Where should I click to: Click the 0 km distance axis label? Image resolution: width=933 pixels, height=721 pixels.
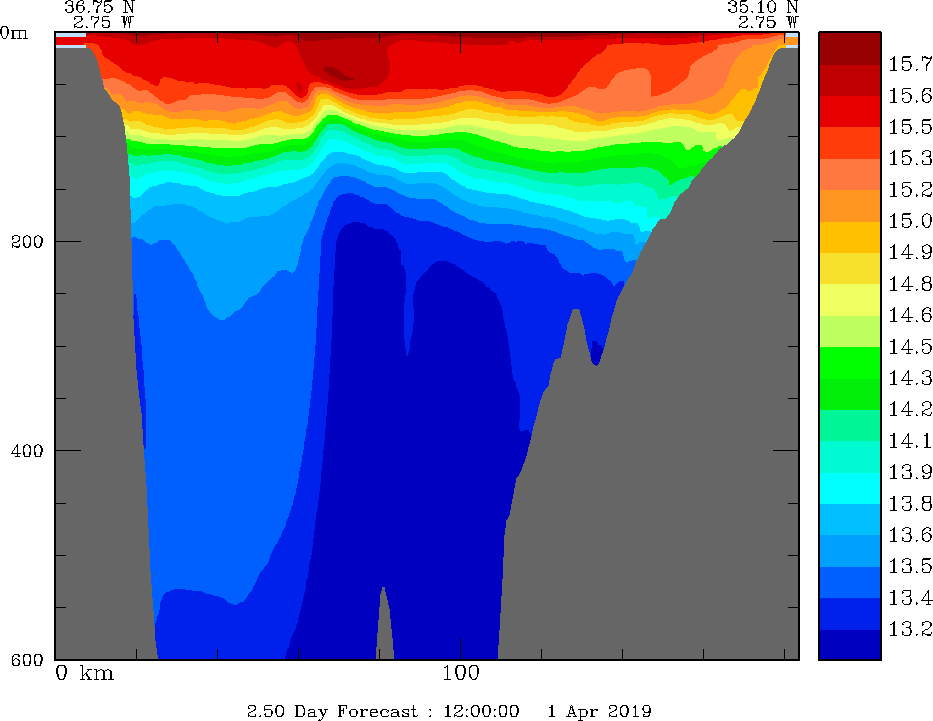[x=84, y=673]
